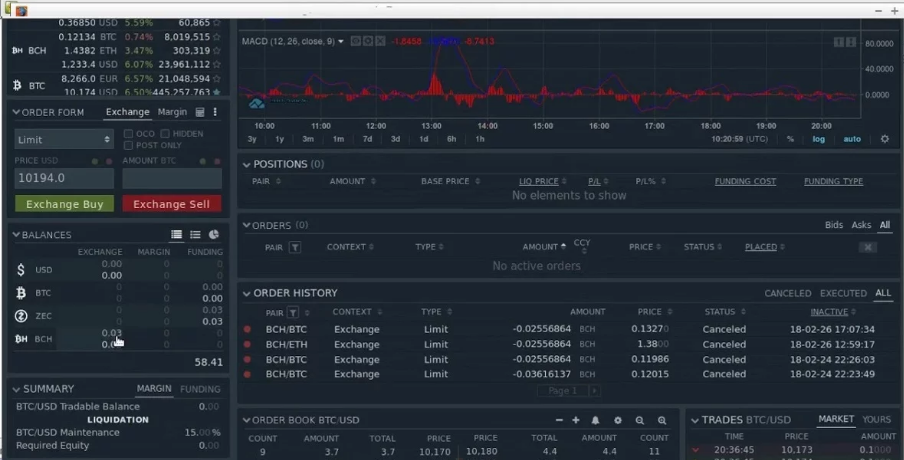Click green bid dot beside PRICE USD

[95, 161]
